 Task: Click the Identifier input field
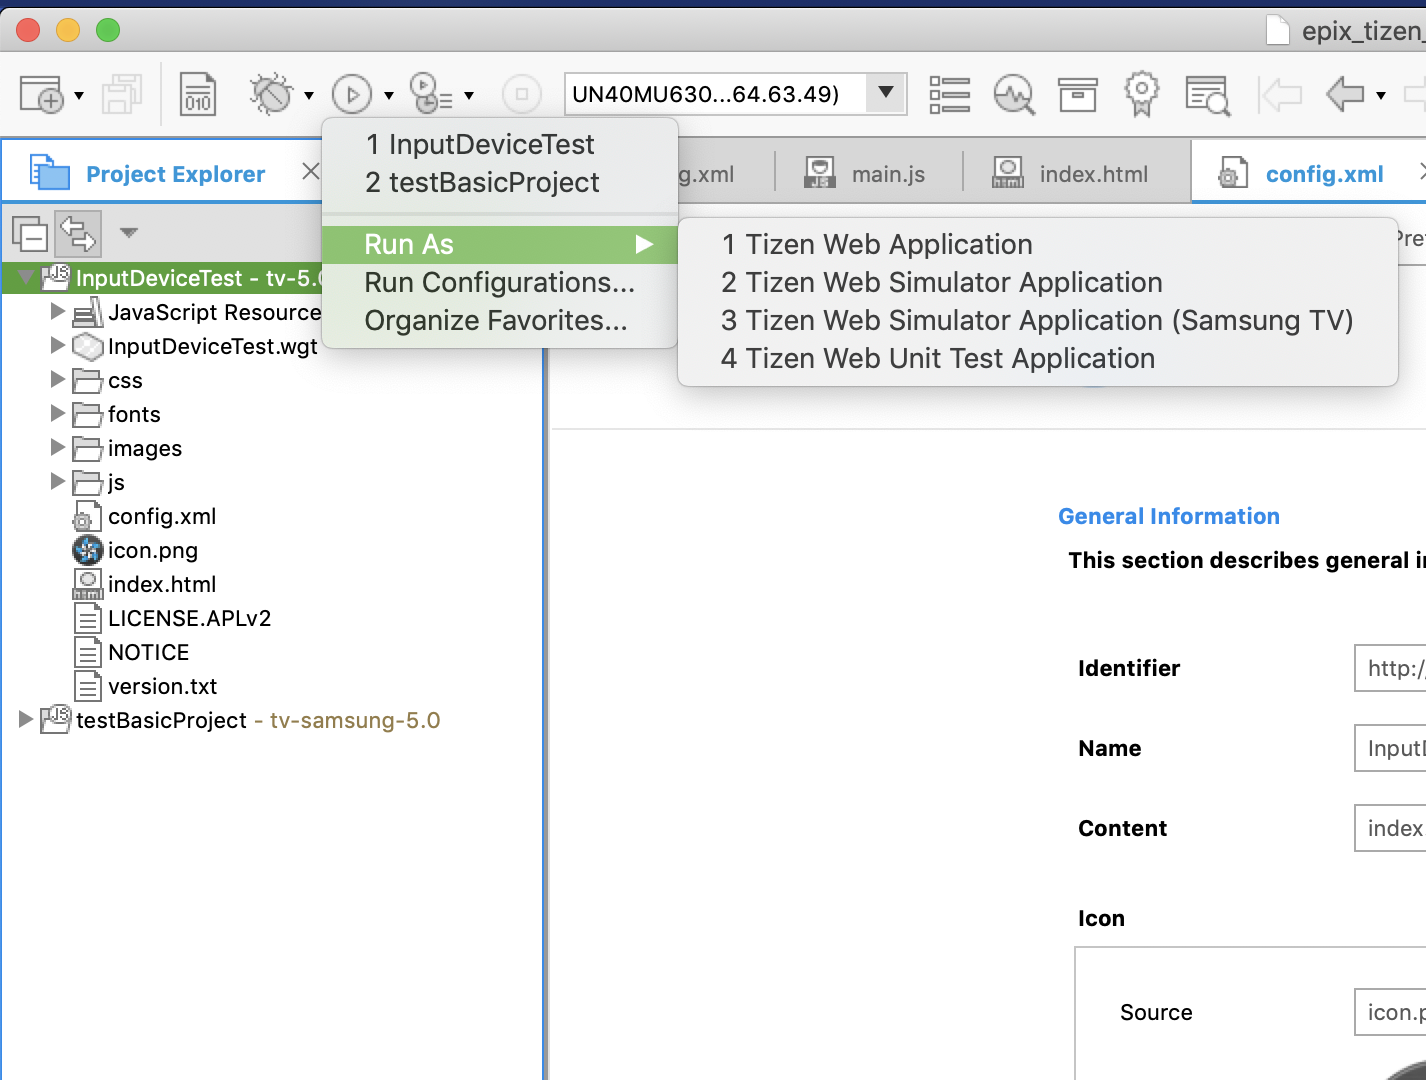click(x=1390, y=668)
